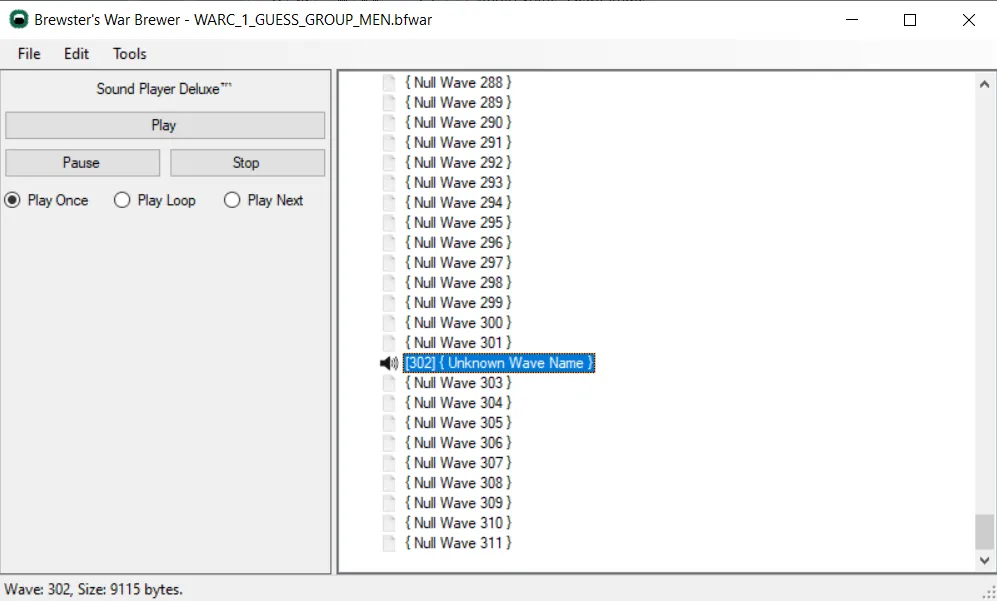Click the file icon next to Null Wave 288
This screenshot has height=601, width=997.
(x=389, y=83)
